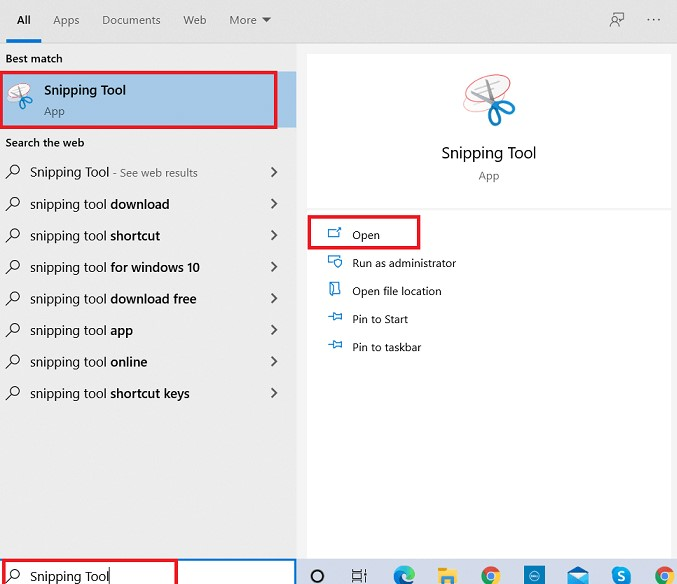The height and width of the screenshot is (584, 677).
Task: Expand 'snipping tool shortcut keys' chevron
Action: (x=274, y=393)
